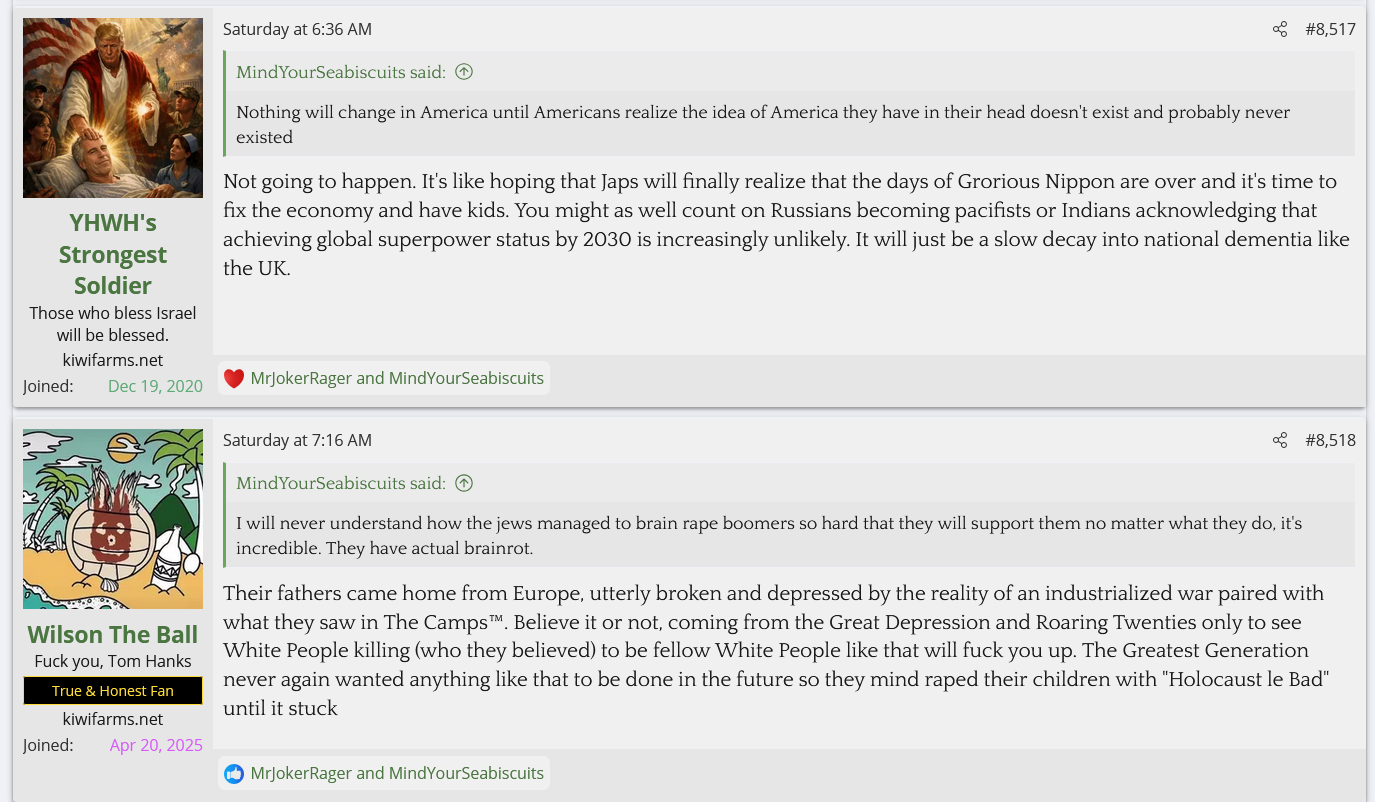The height and width of the screenshot is (802, 1375).
Task: Jump to quoted post arrow in post #8,518
Action: [464, 483]
